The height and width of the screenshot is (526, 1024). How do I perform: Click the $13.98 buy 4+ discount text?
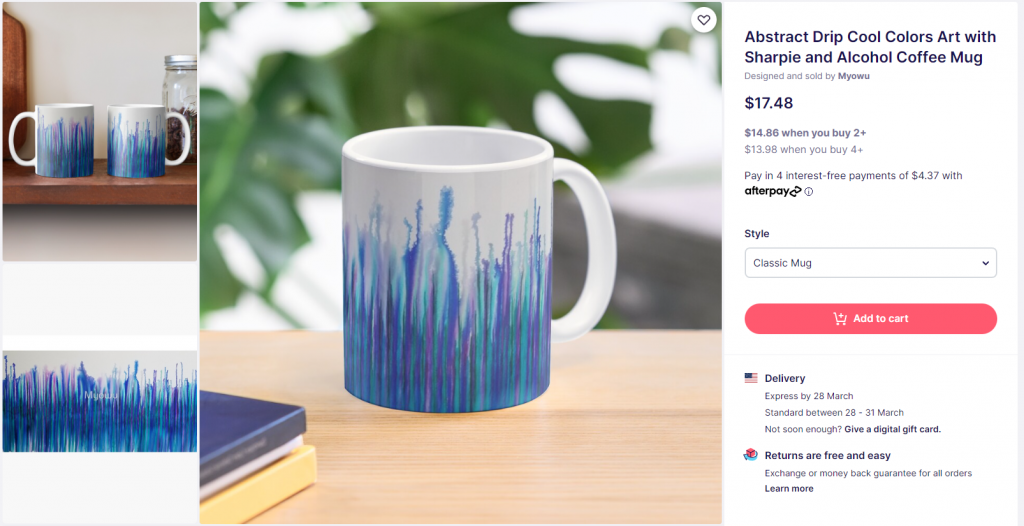[x=804, y=150]
